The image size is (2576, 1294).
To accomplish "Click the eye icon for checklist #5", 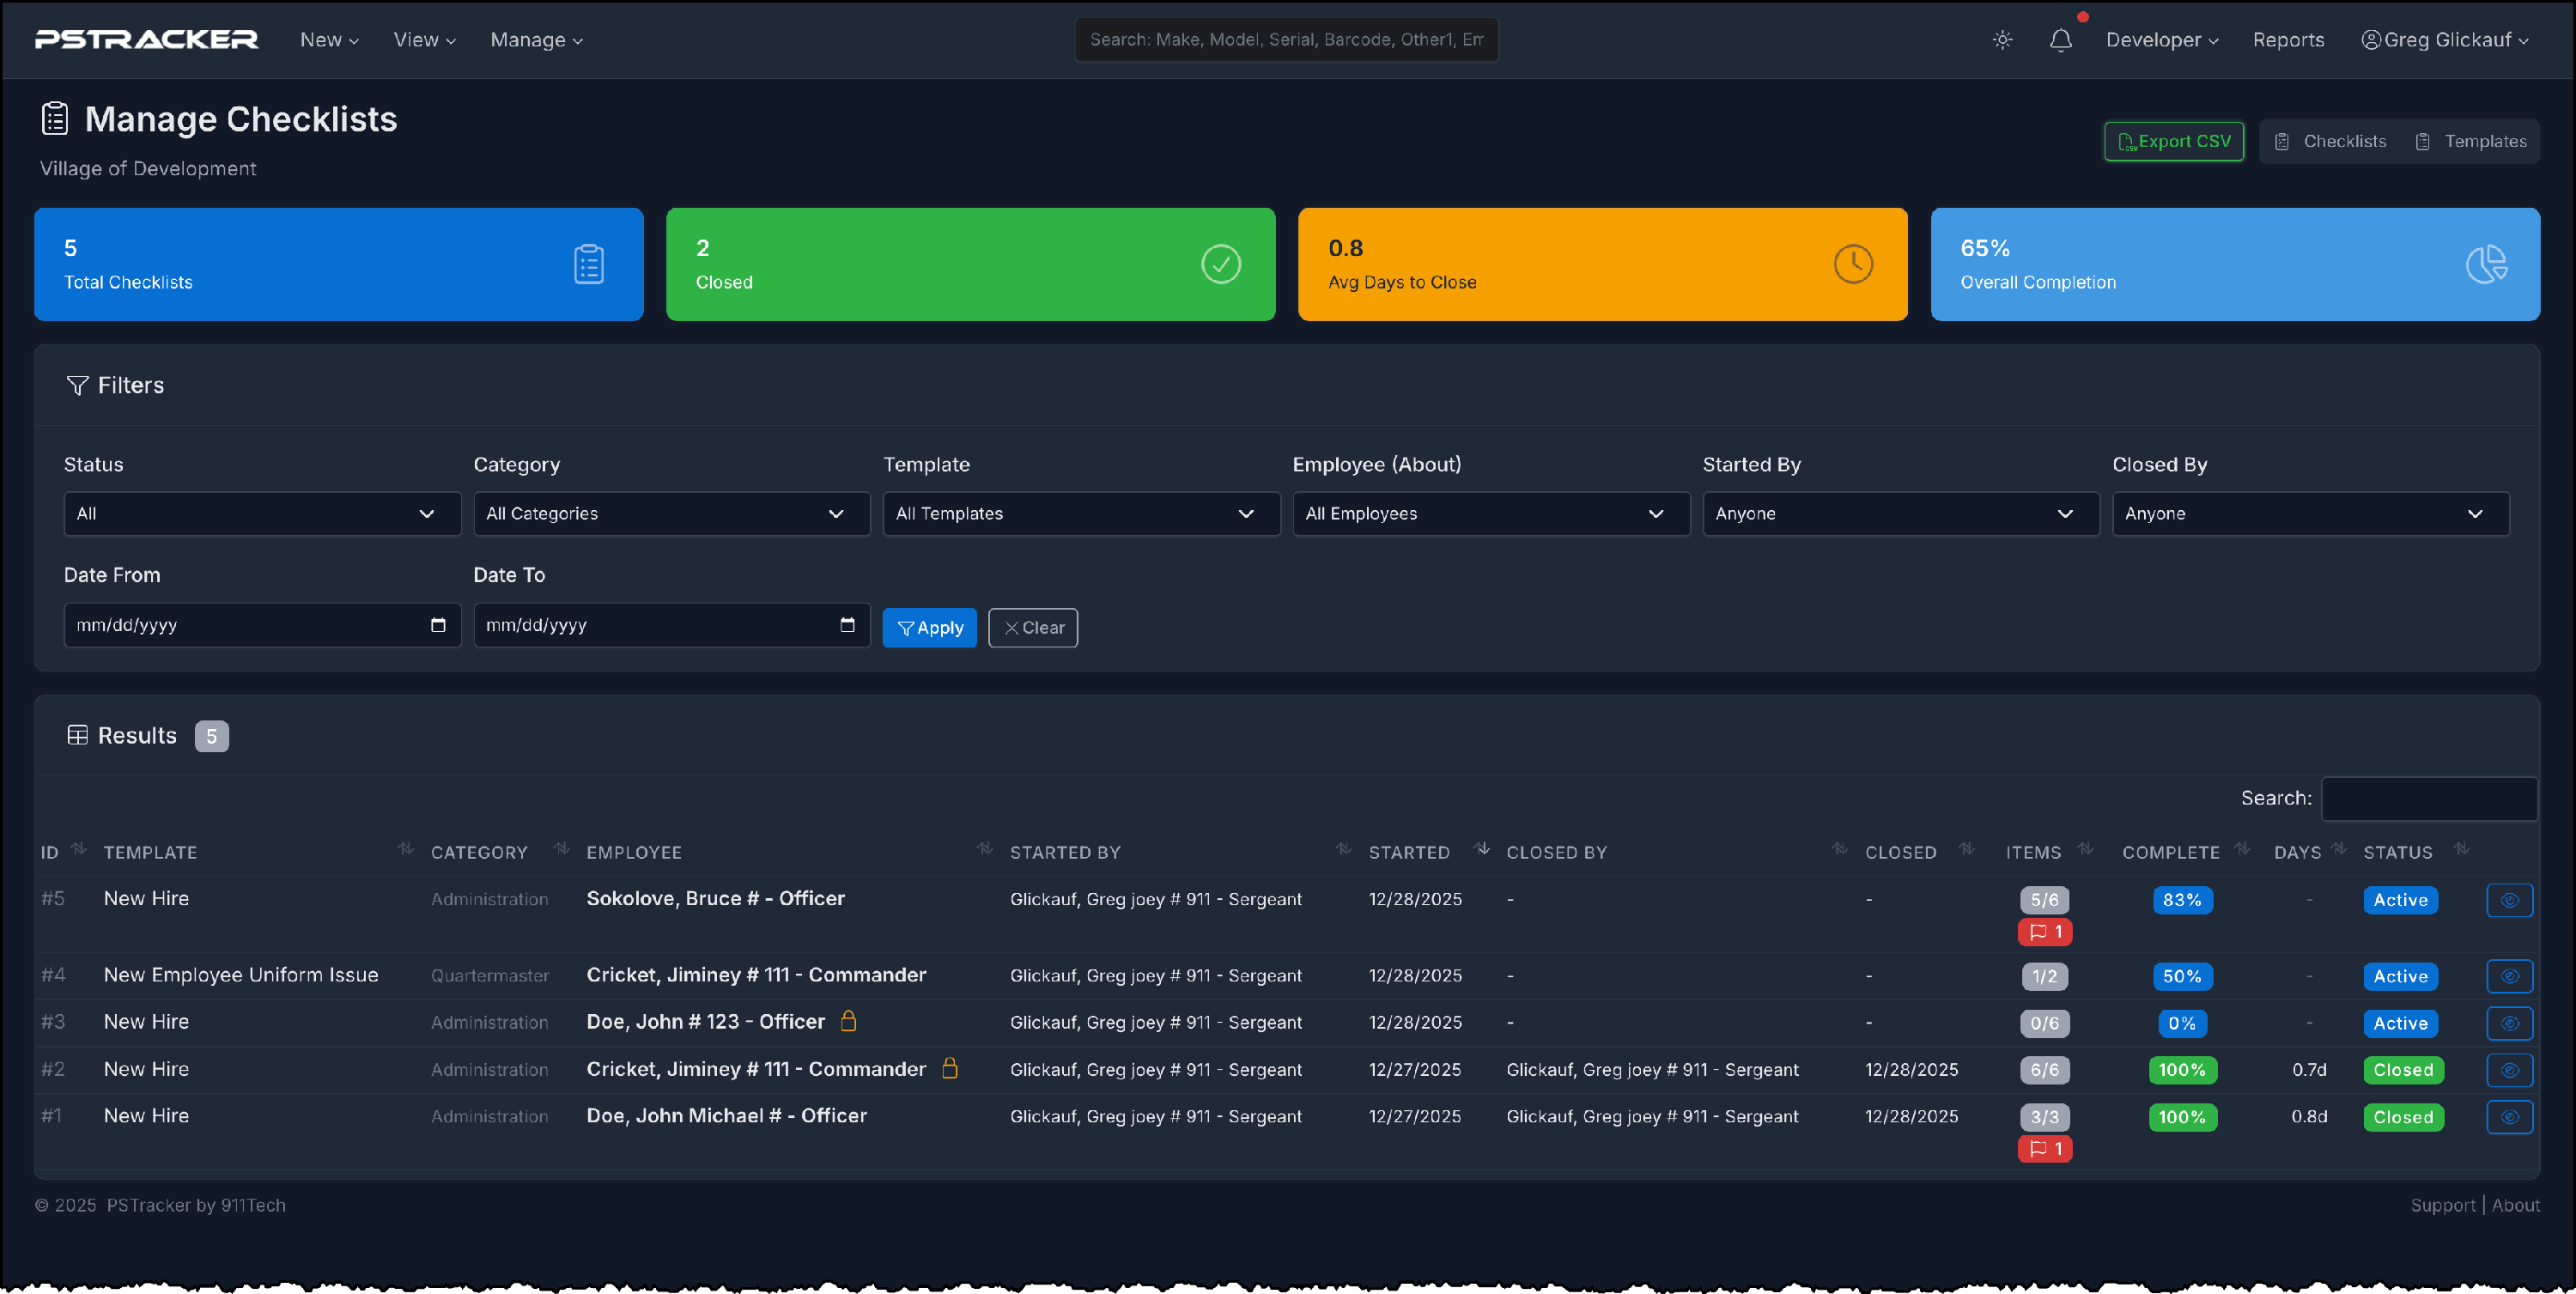I will pos(2509,900).
